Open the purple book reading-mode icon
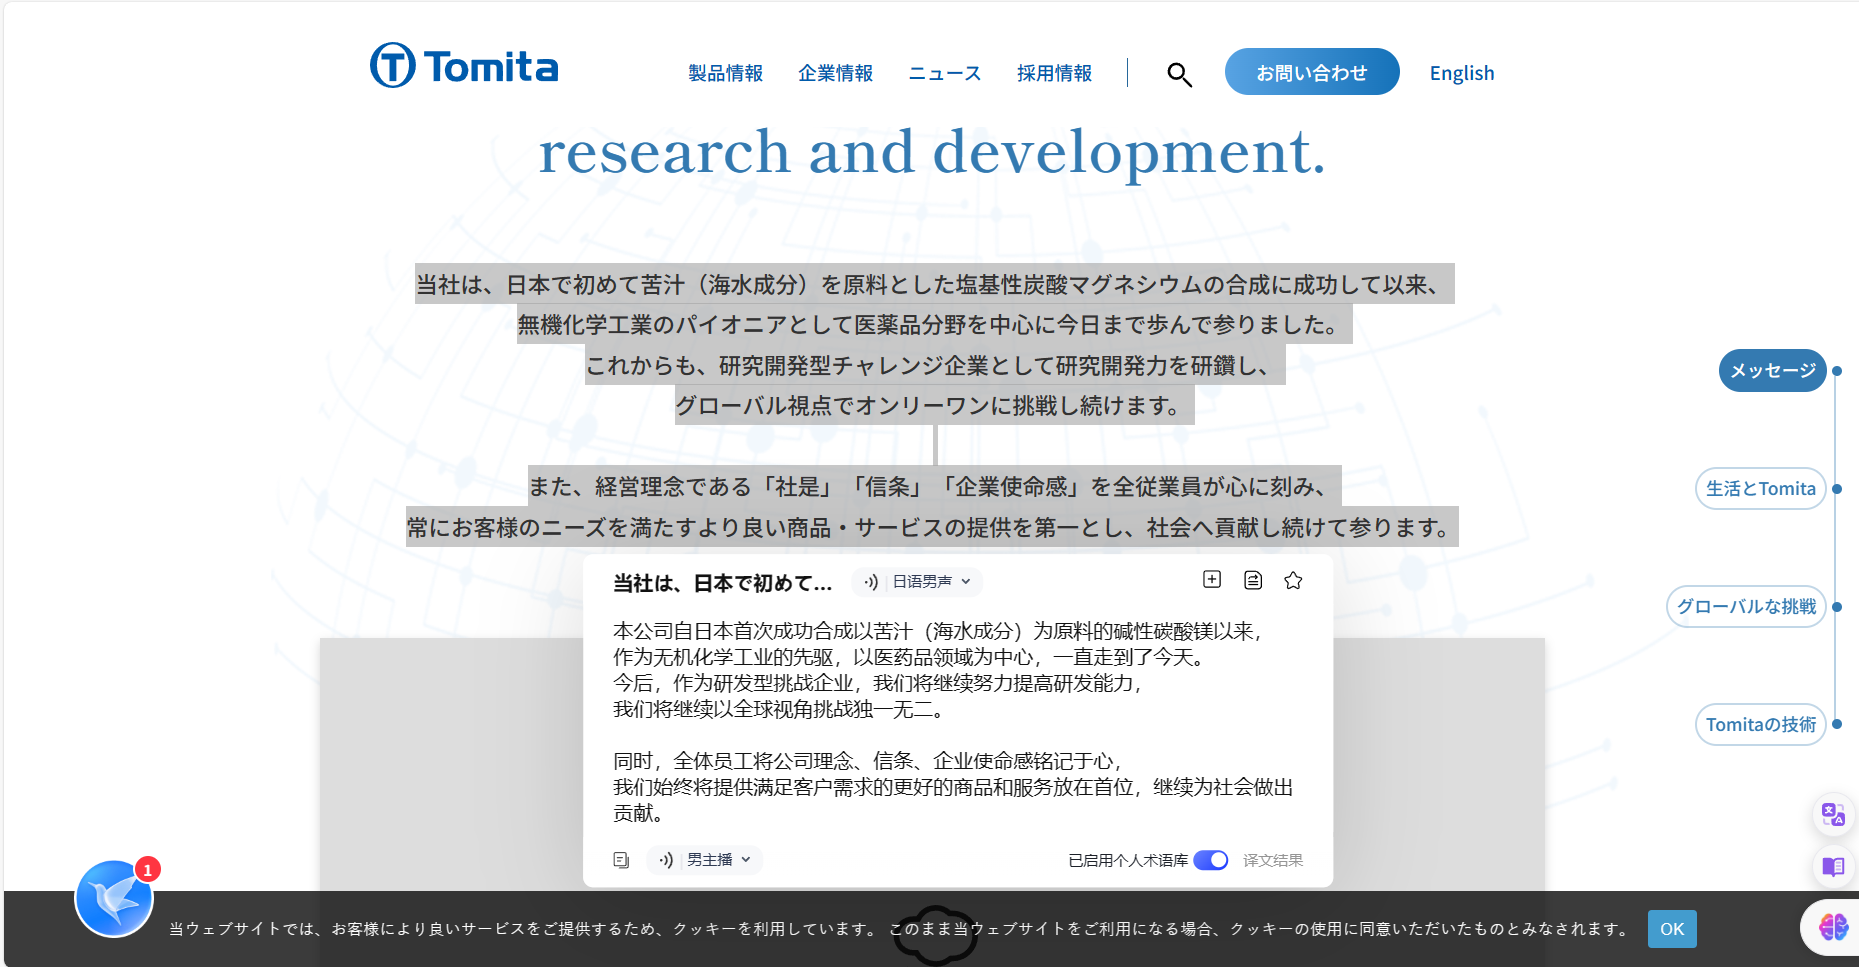 [x=1832, y=866]
